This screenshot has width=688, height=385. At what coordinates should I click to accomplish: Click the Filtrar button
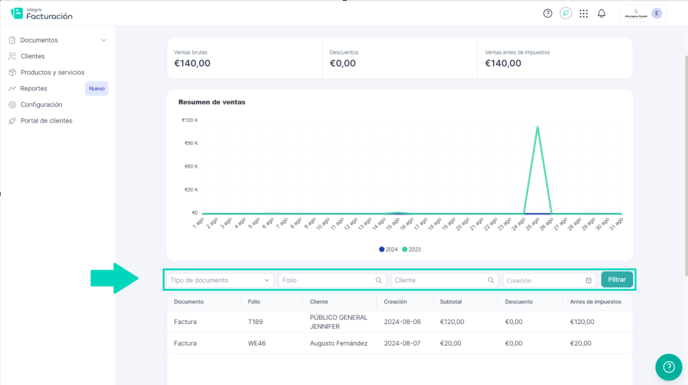coord(617,280)
